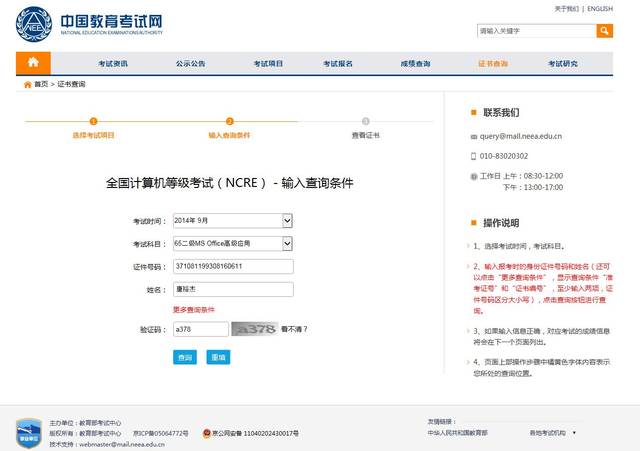Click the 京公网安备 11040202430017号 footer text
640x451 pixels.
click(x=256, y=433)
